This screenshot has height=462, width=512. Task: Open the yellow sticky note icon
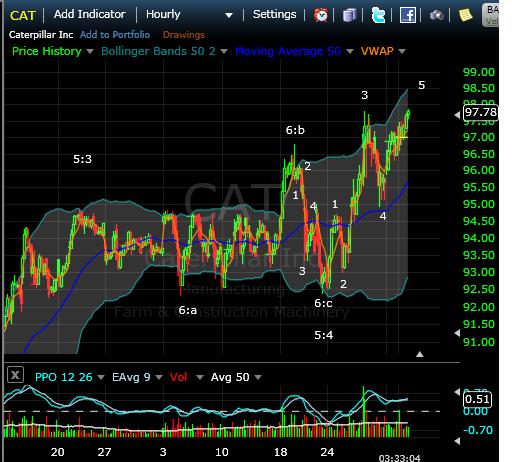(x=466, y=15)
